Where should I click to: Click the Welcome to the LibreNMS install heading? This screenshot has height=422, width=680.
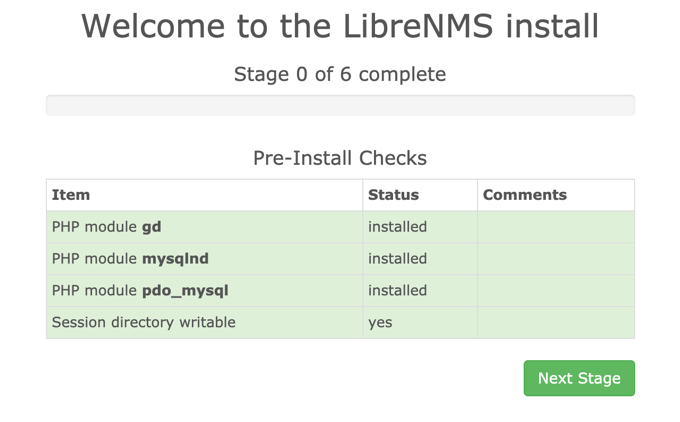pos(340,26)
